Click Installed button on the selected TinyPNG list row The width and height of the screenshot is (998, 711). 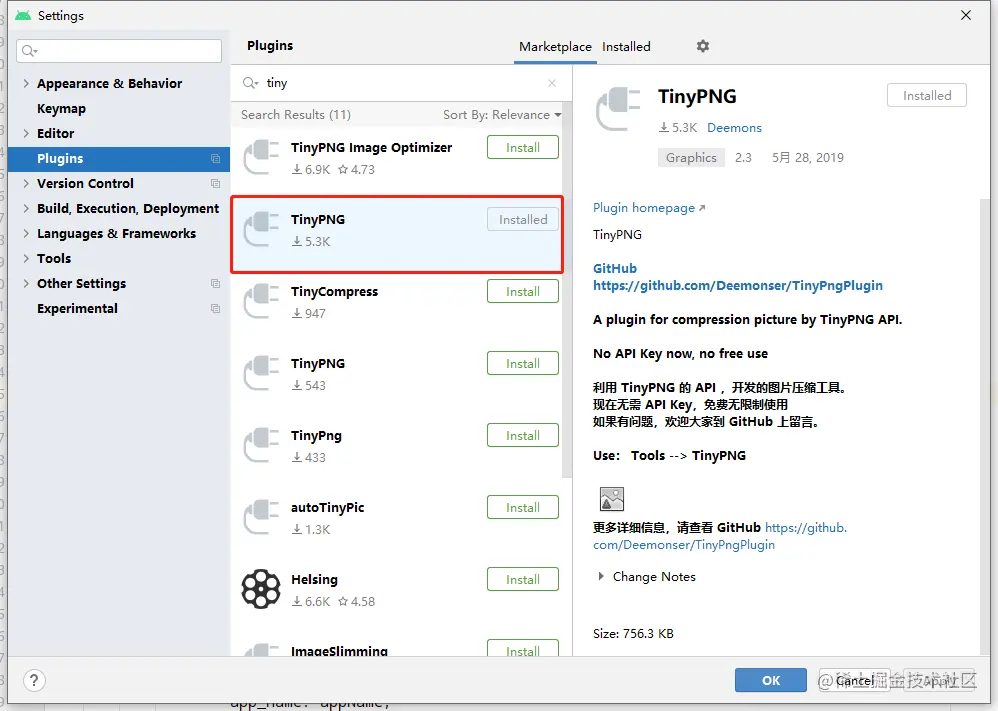click(523, 220)
